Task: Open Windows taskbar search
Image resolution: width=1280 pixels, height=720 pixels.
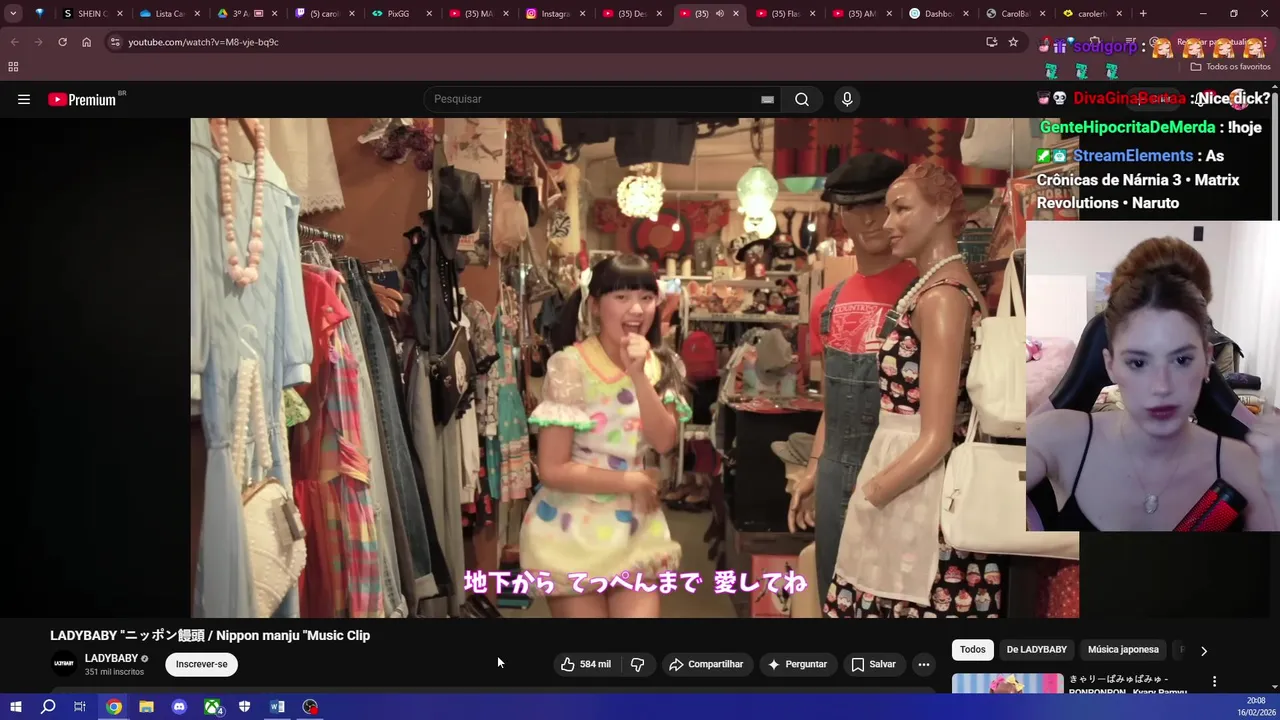Action: (x=48, y=707)
